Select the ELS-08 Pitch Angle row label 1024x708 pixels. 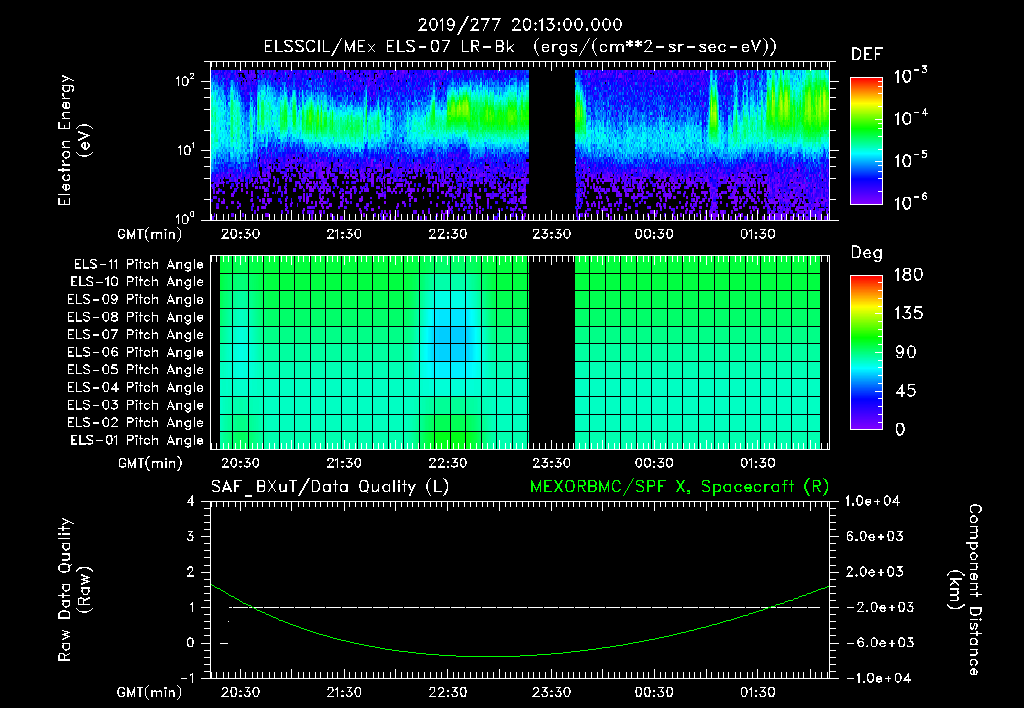[x=136, y=317]
